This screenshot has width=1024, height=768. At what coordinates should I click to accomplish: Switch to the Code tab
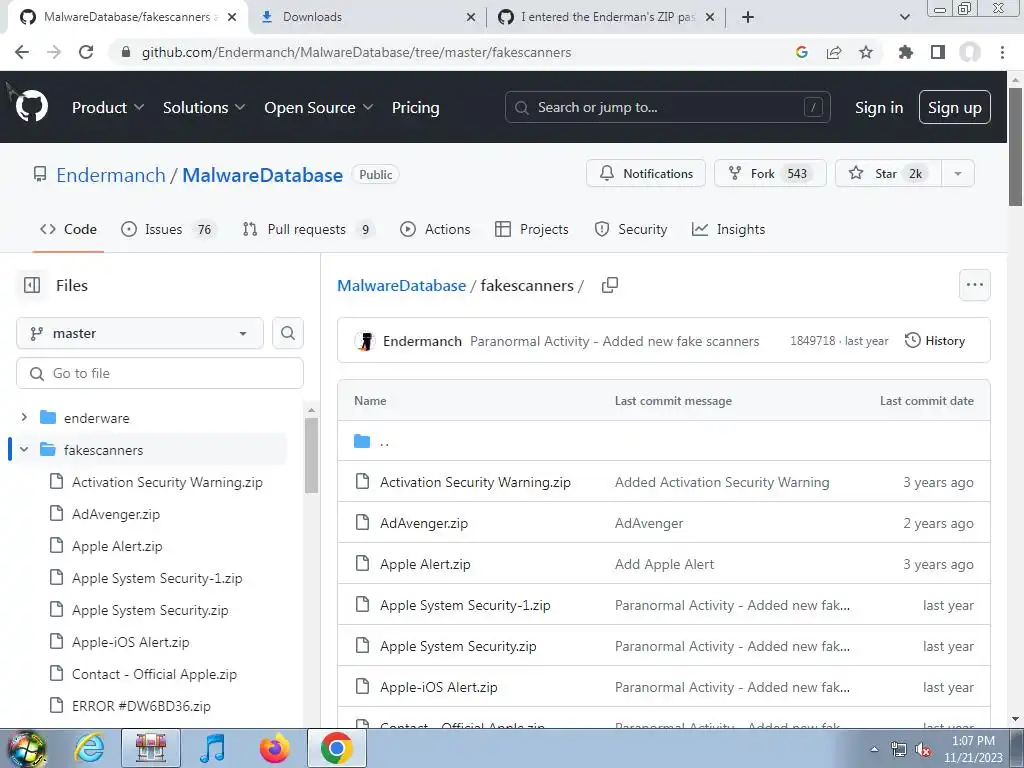point(68,229)
